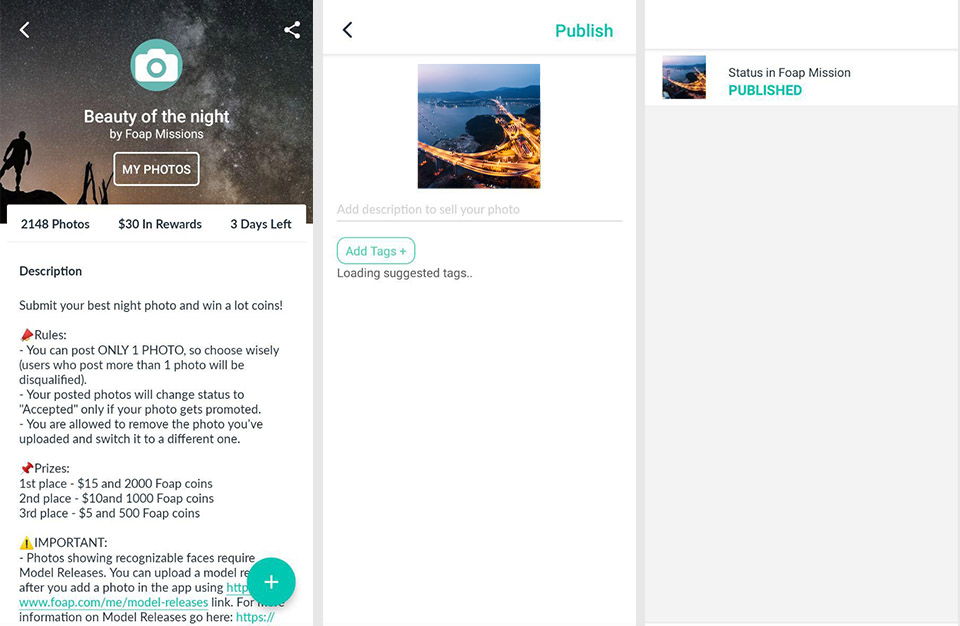
Task: Go back from the Publish screen
Action: 348,30
